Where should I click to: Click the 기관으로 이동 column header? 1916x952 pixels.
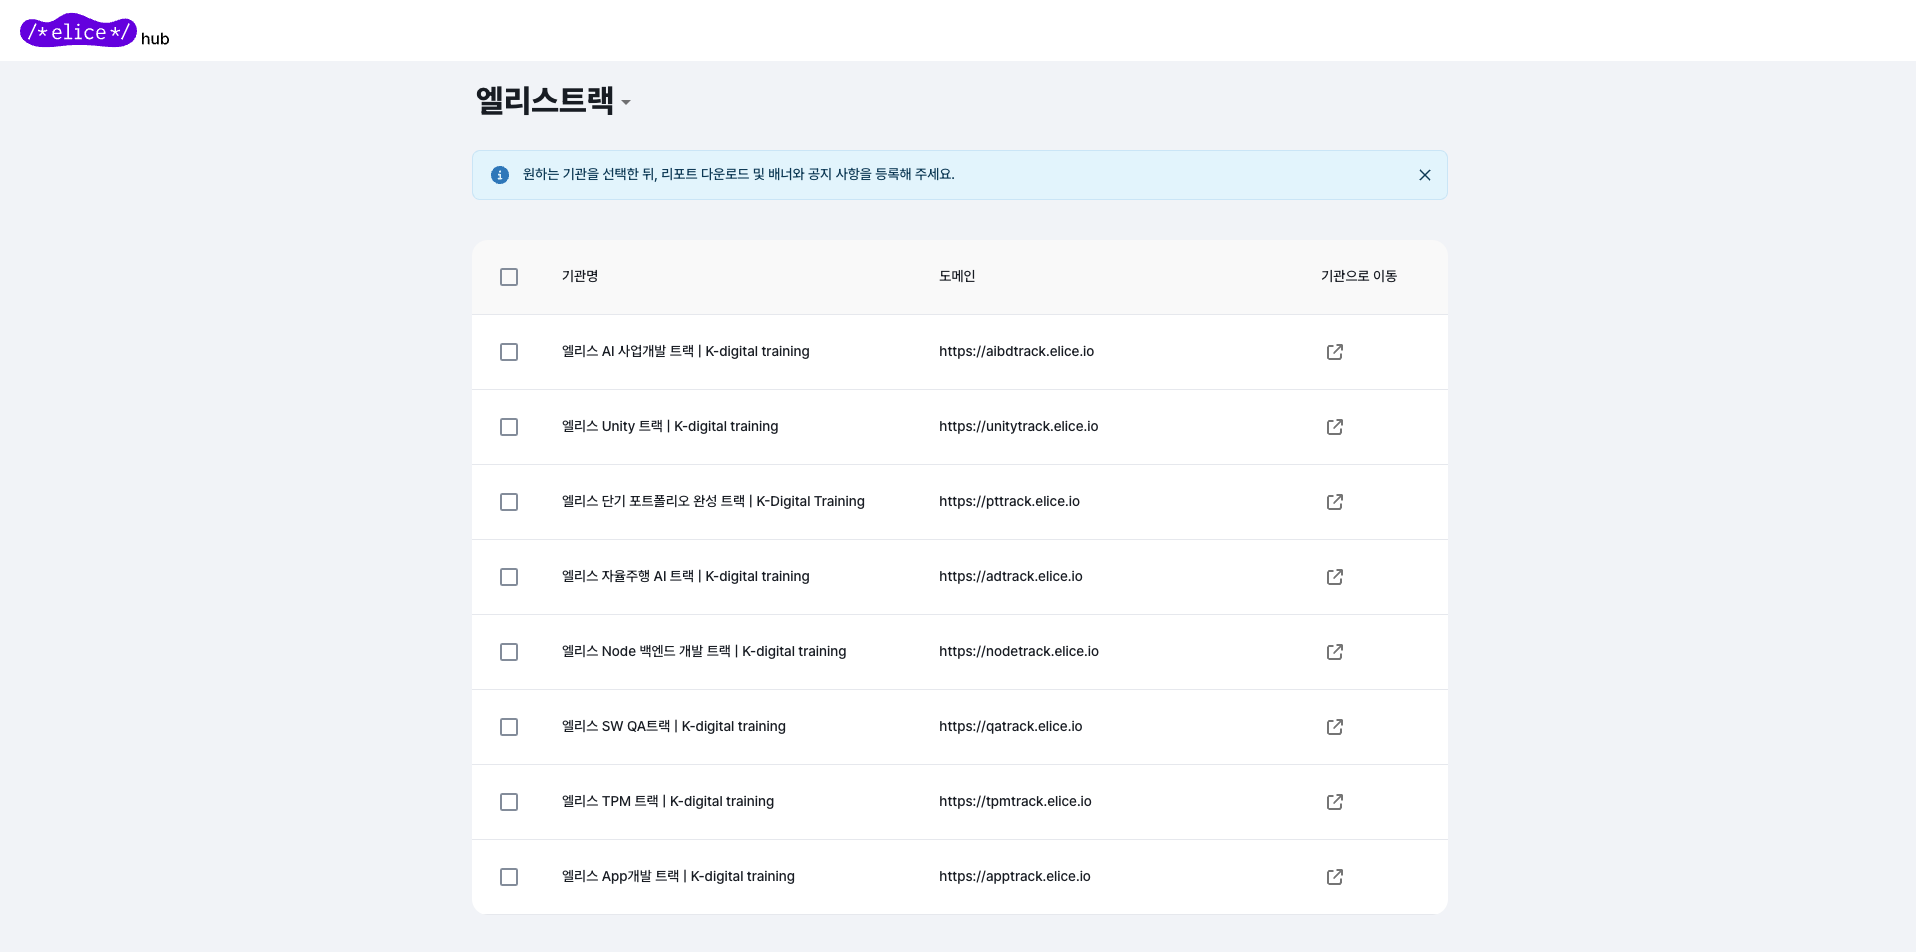[1359, 276]
